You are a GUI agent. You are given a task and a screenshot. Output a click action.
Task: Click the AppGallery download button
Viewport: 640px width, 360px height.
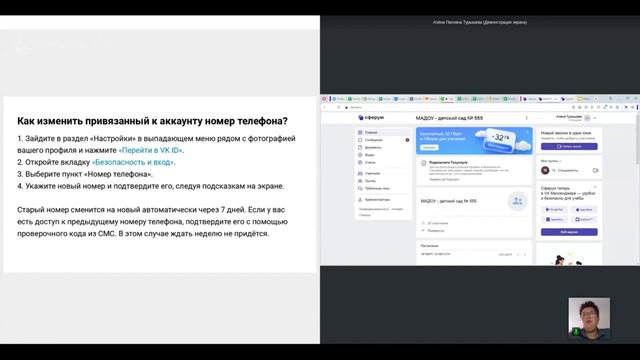pyautogui.click(x=554, y=220)
